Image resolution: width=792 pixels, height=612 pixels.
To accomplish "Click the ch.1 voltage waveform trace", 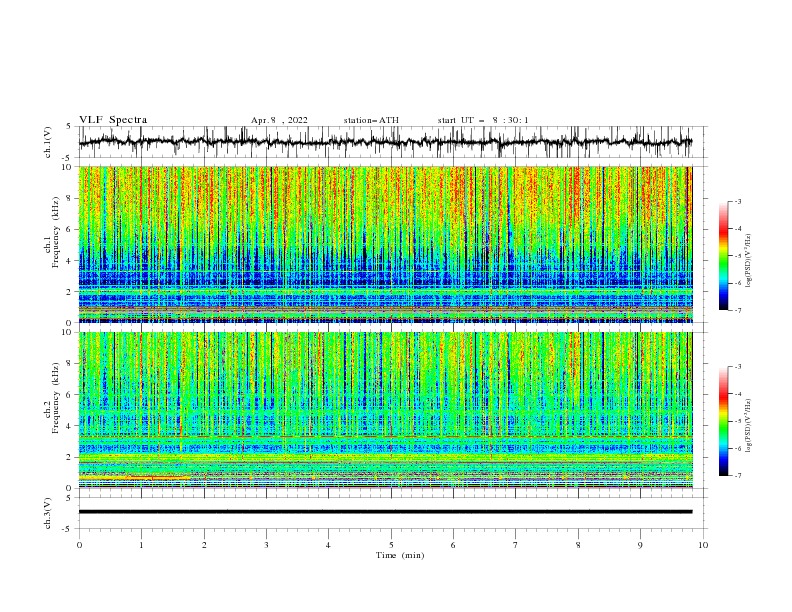I will tap(385, 142).
